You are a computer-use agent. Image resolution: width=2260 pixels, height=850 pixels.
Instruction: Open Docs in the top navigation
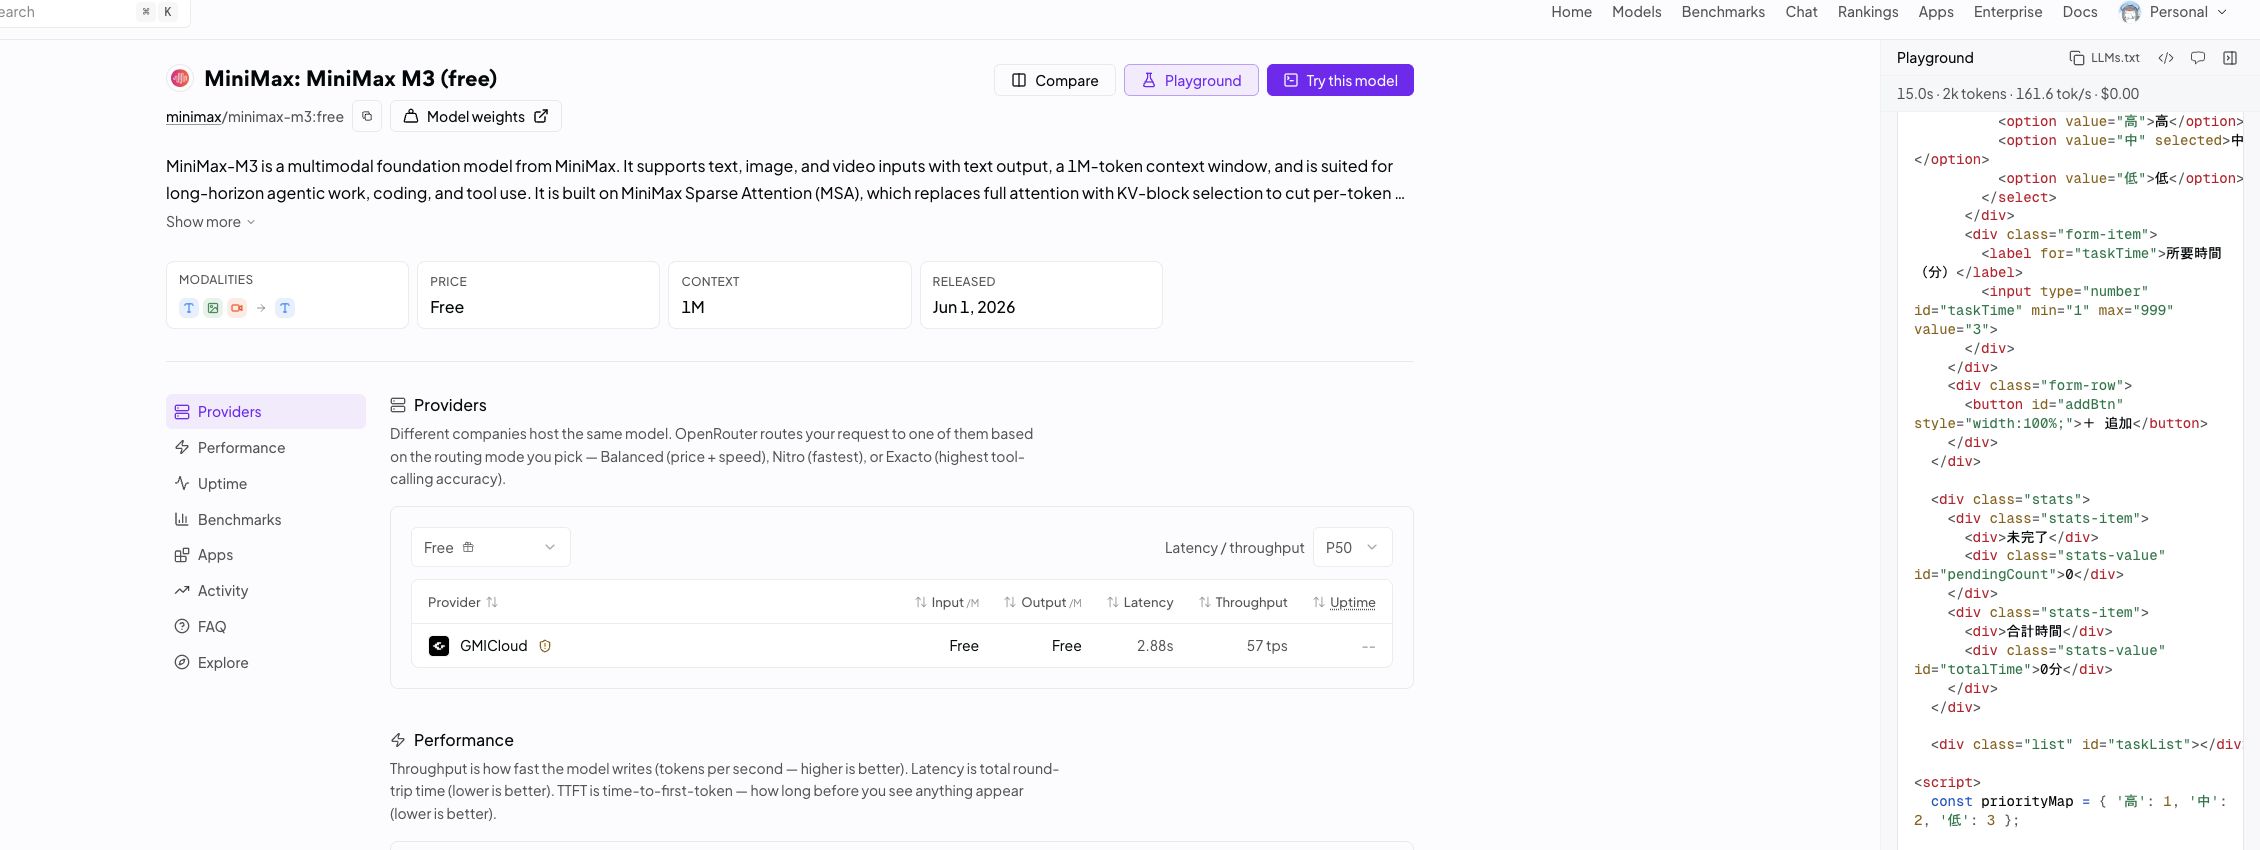[x=2080, y=12]
